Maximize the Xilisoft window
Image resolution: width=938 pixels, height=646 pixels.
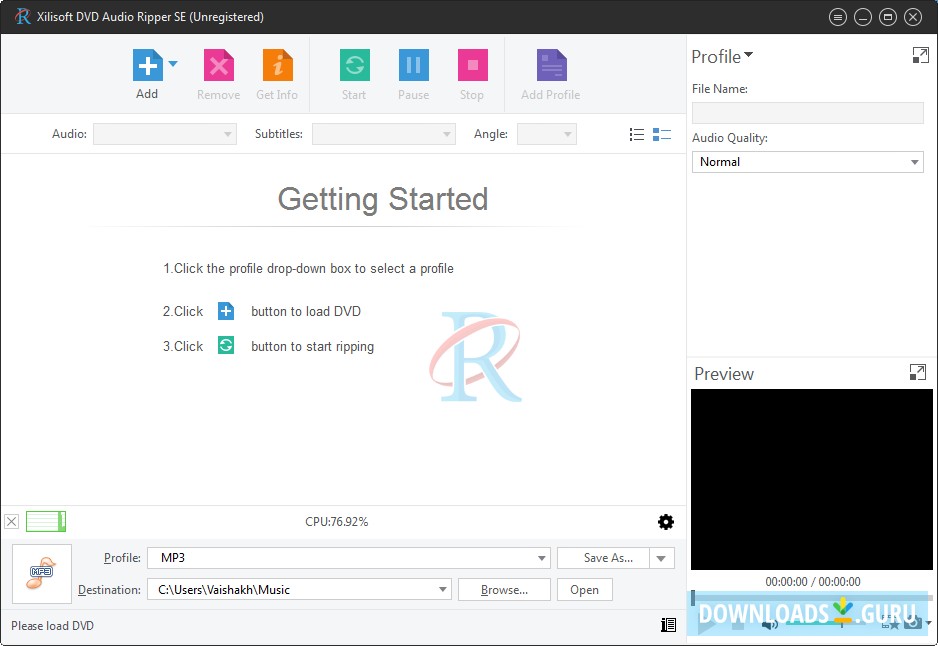888,17
